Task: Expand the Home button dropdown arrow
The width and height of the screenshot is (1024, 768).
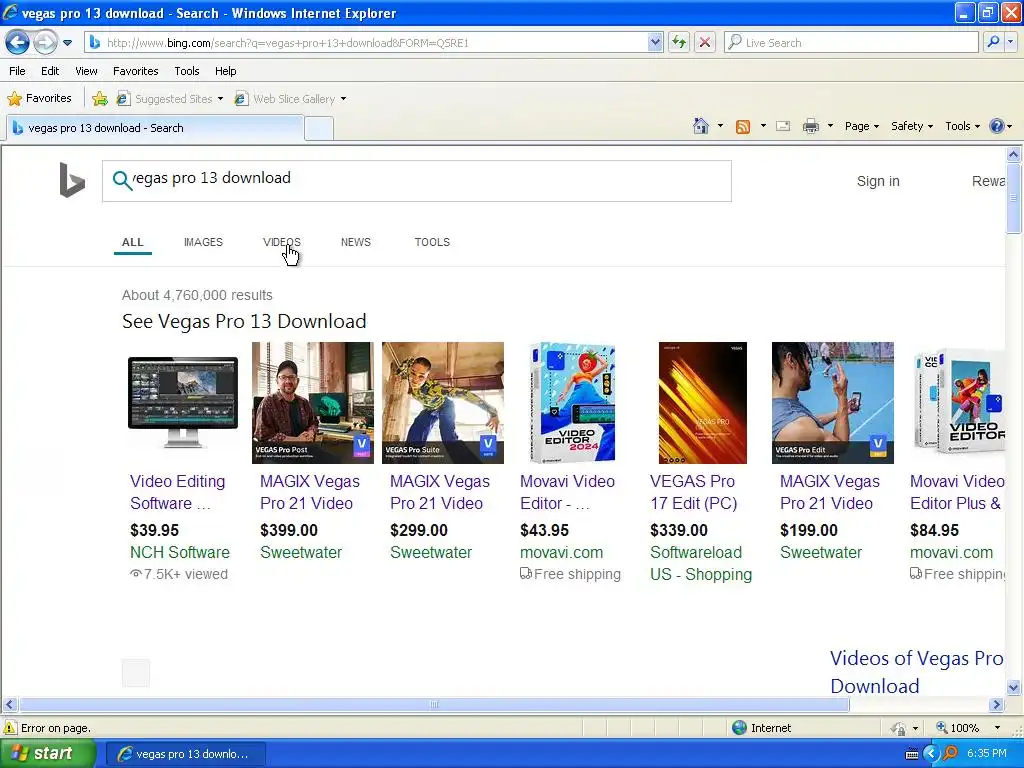Action: 720,126
